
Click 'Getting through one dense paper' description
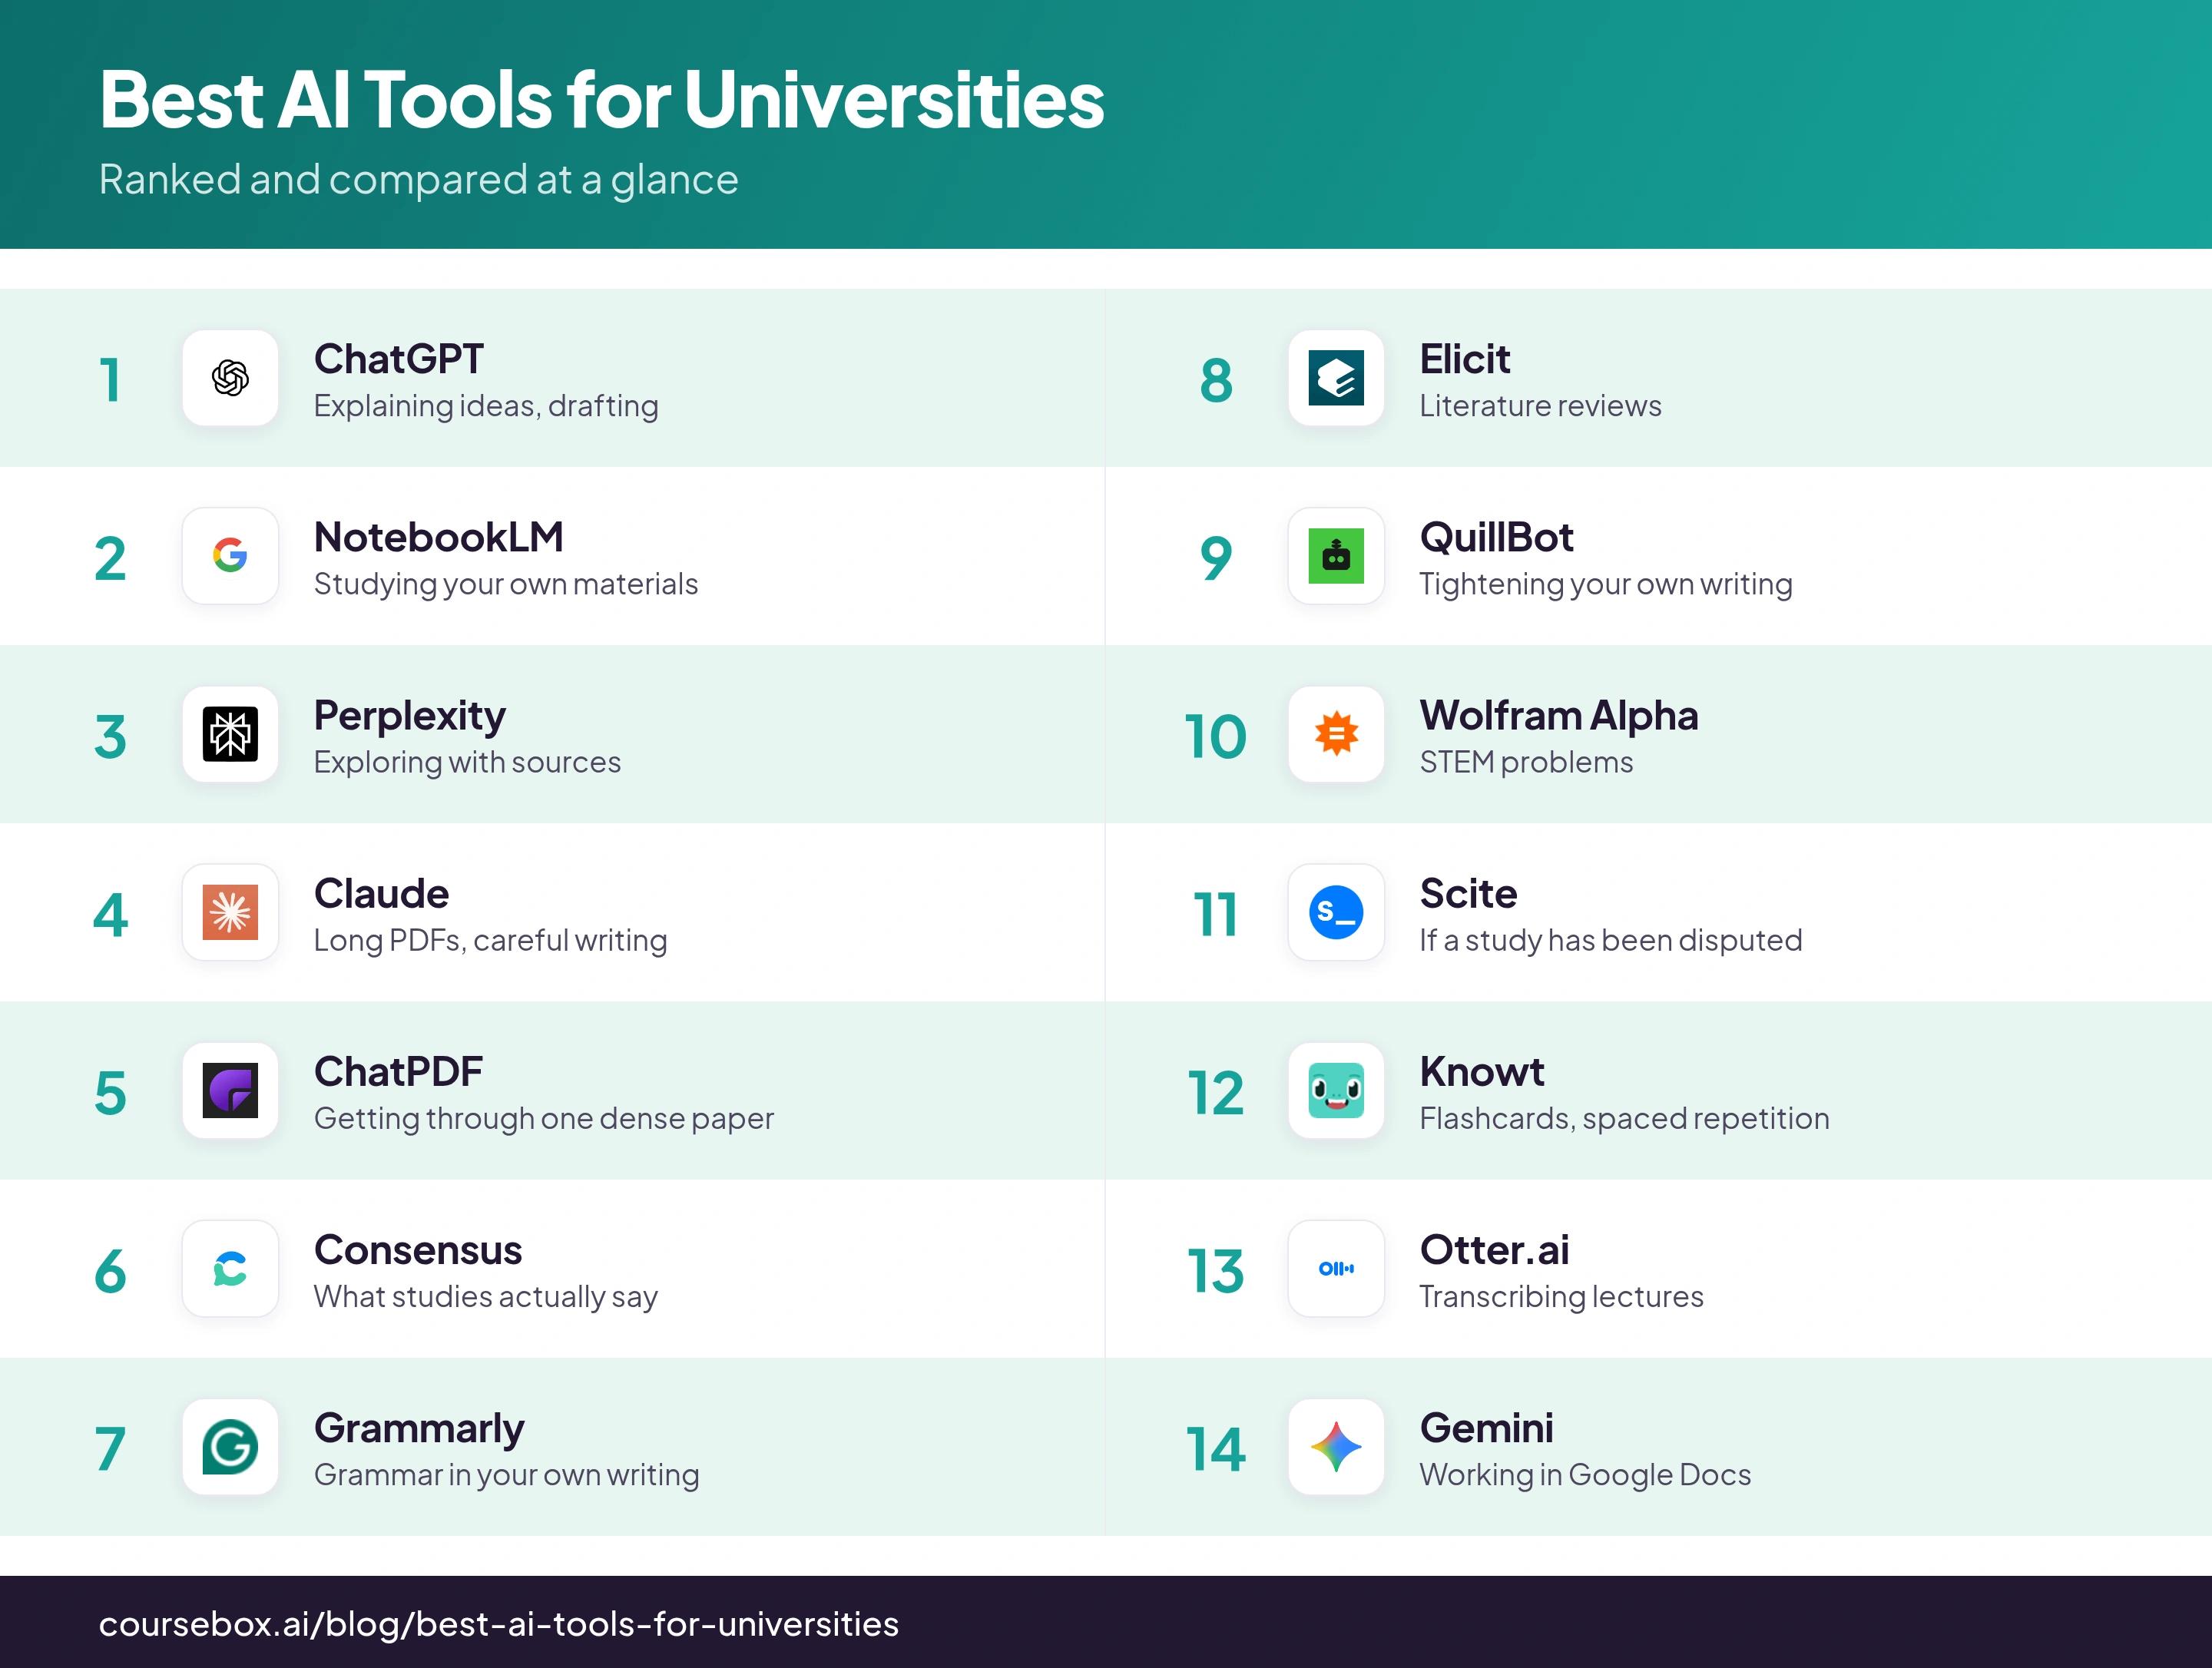click(x=544, y=1118)
